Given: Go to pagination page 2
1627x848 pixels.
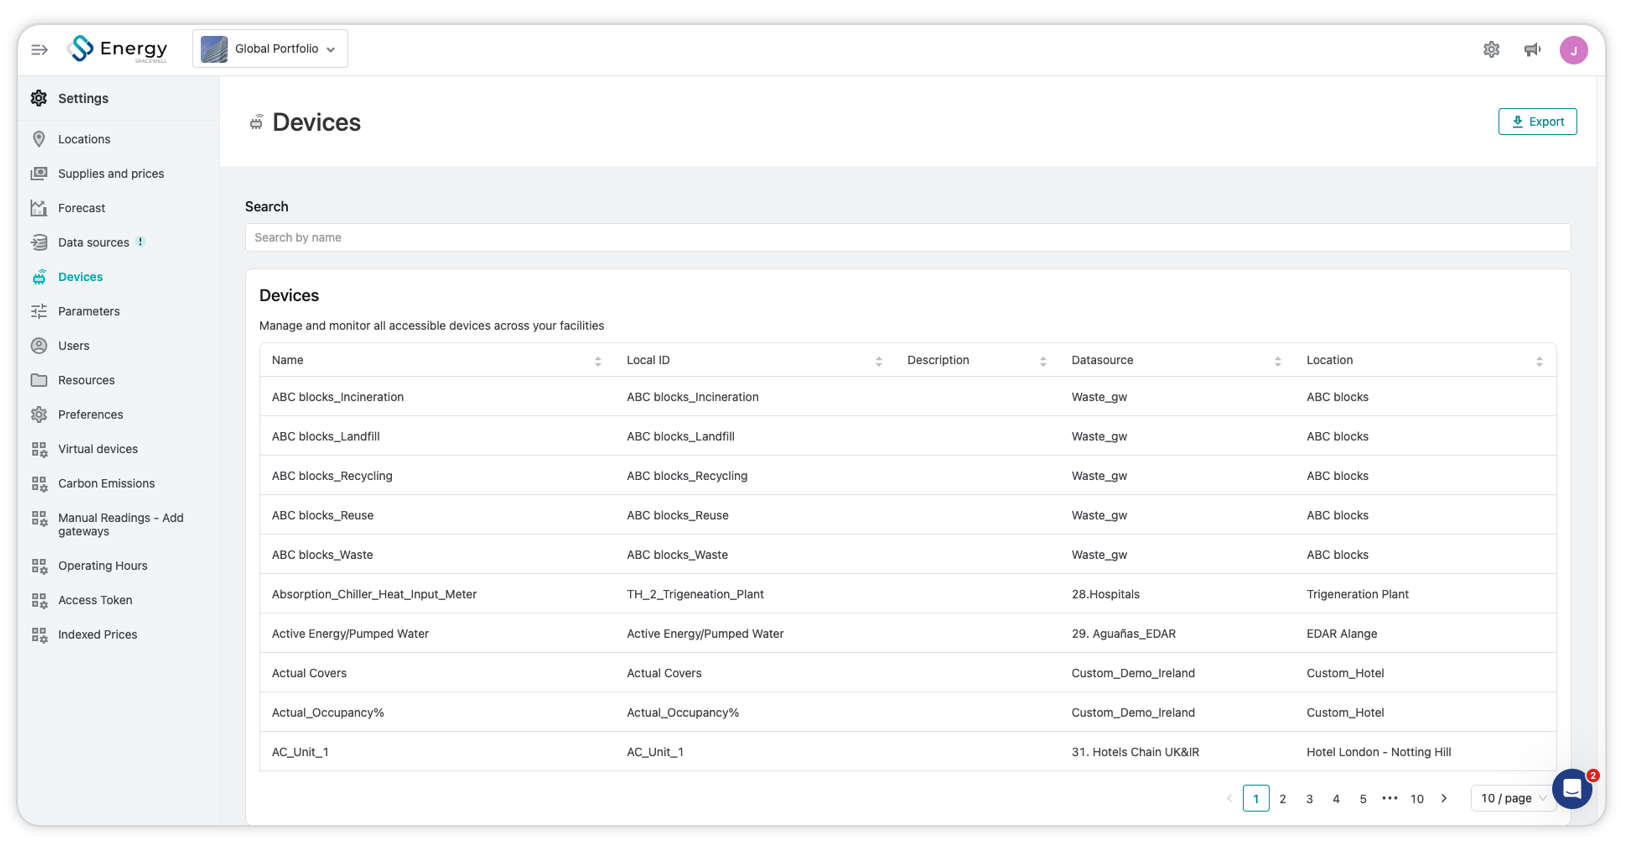Looking at the screenshot, I should point(1283,798).
